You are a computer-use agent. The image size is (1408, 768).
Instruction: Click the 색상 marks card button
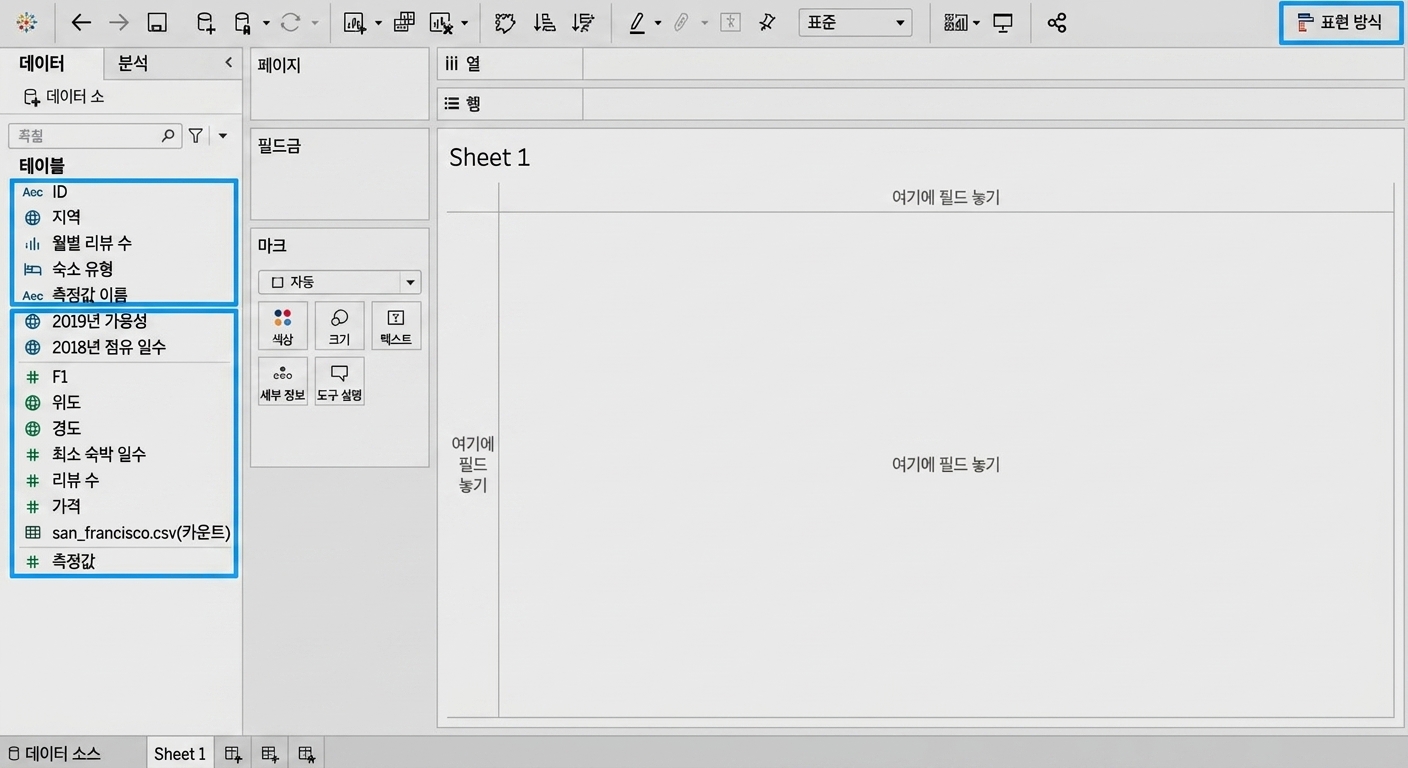click(x=283, y=326)
